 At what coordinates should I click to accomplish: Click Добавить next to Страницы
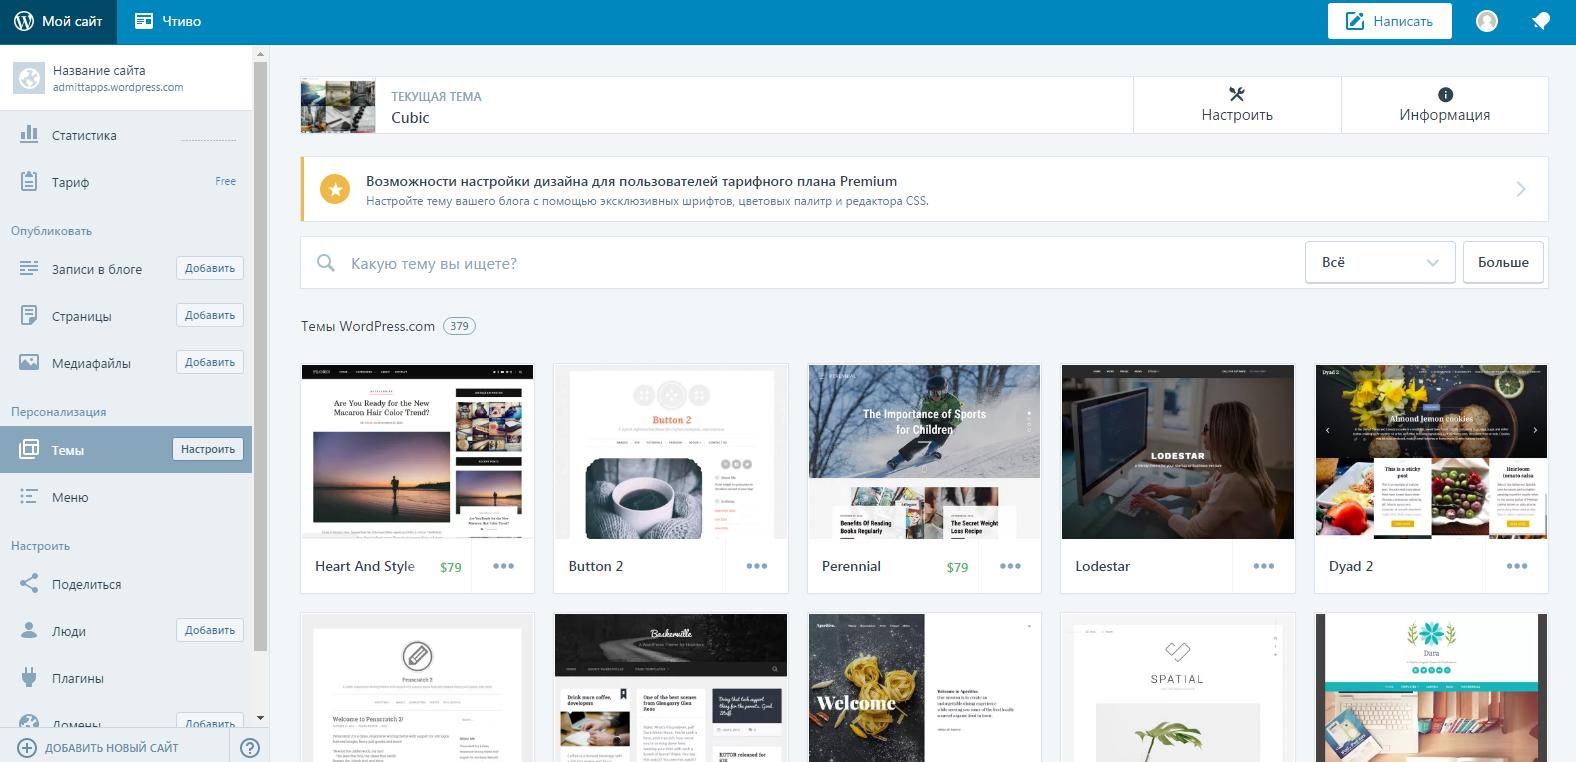pyautogui.click(x=210, y=315)
